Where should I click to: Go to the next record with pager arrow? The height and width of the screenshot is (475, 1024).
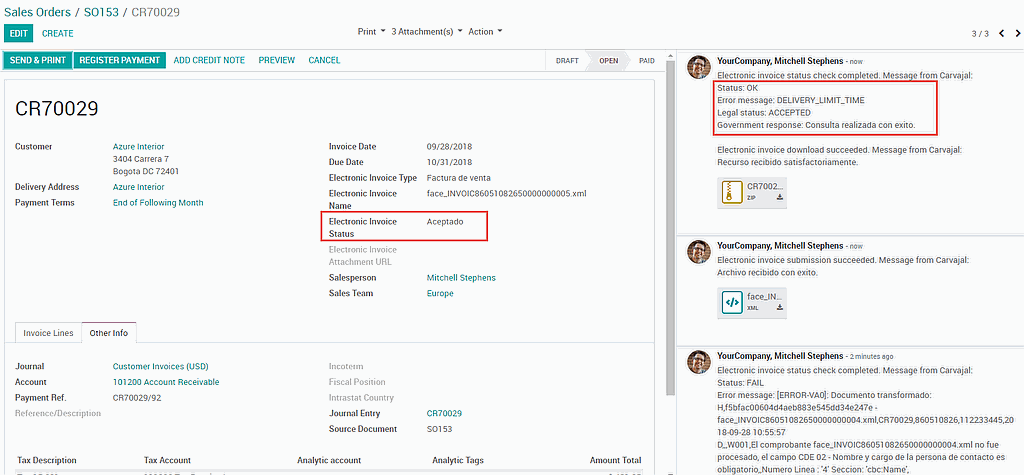[1016, 33]
